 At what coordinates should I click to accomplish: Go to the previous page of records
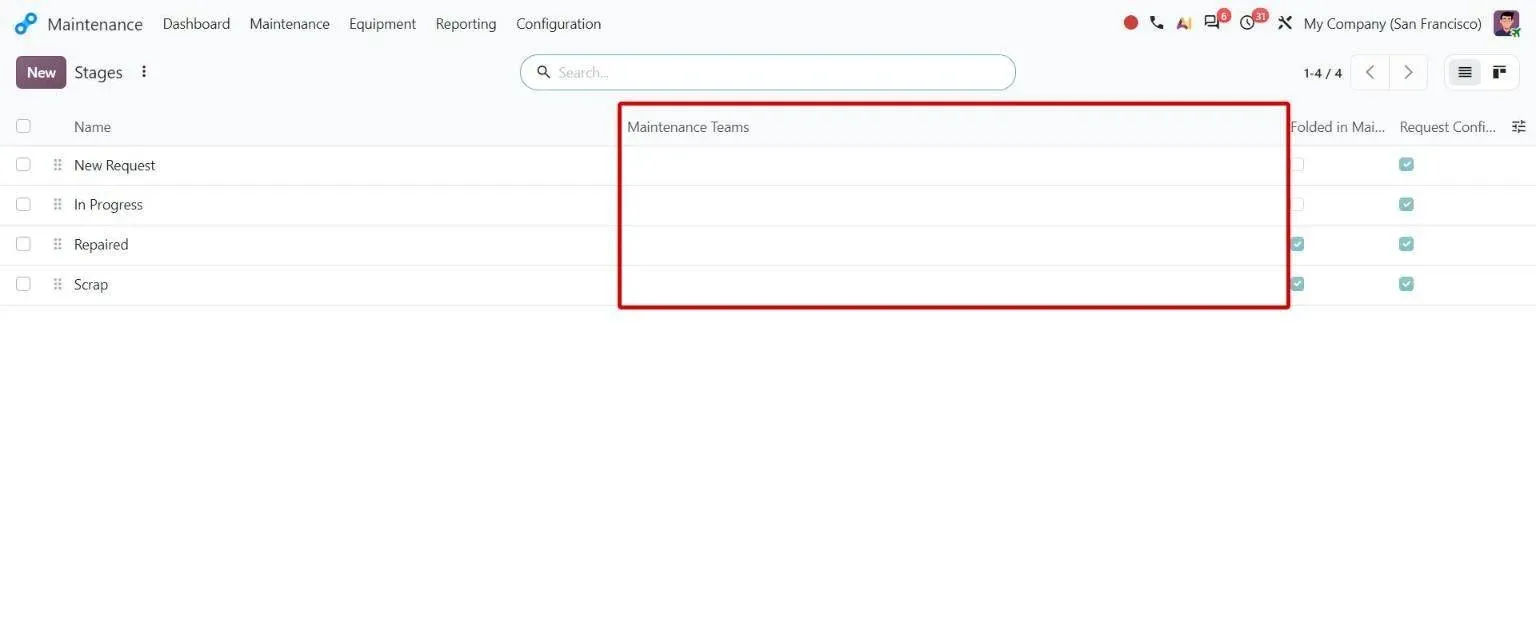(1370, 72)
